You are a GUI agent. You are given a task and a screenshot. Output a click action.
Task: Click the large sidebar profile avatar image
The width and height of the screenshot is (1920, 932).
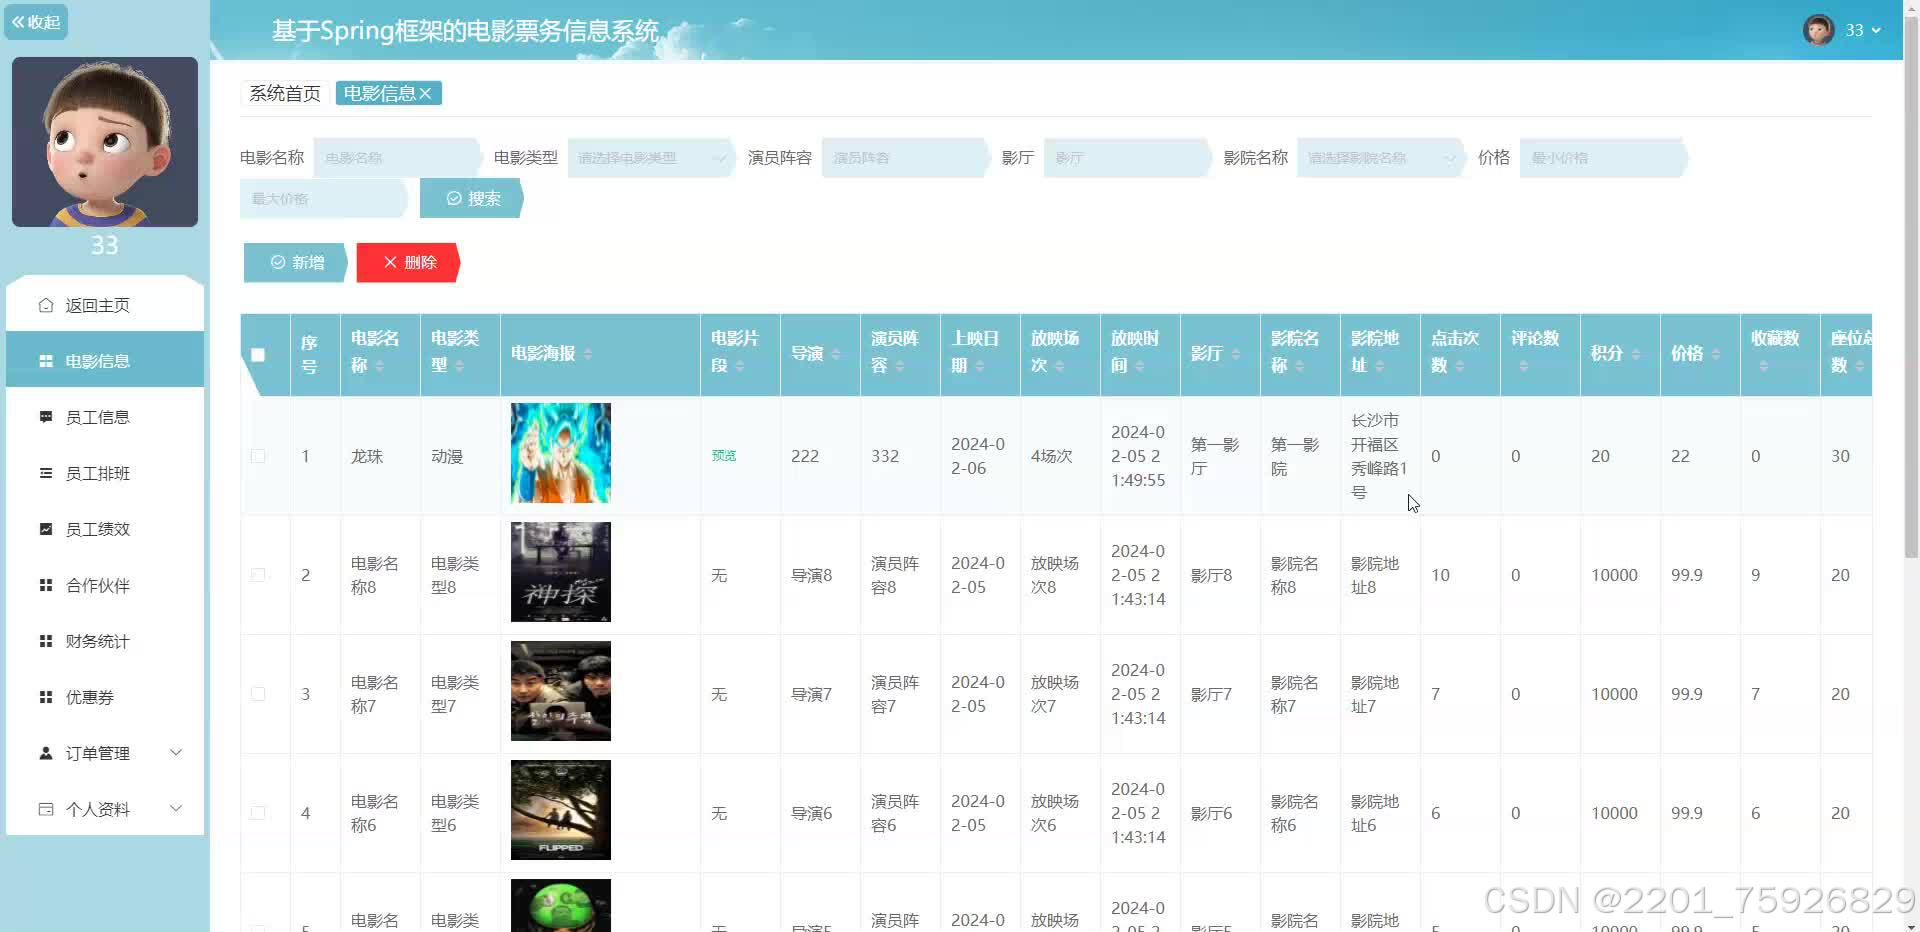point(105,142)
